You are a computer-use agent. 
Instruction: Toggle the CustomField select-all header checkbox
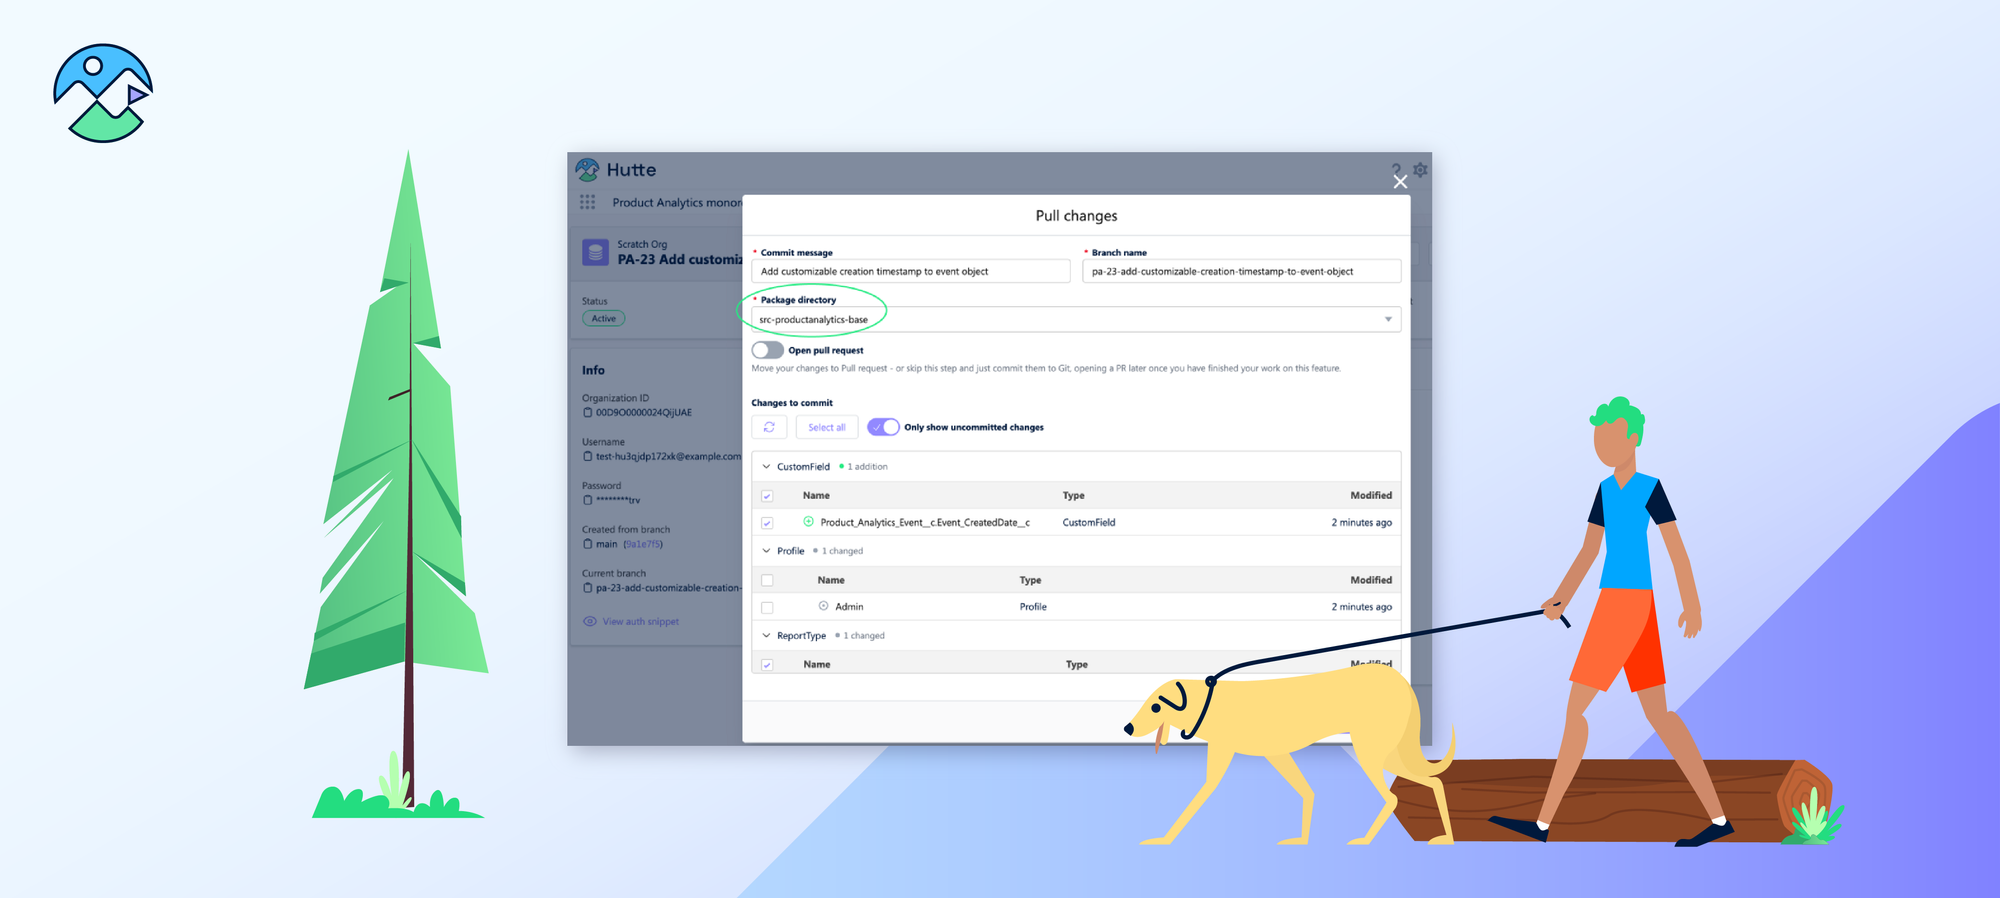[767, 496]
